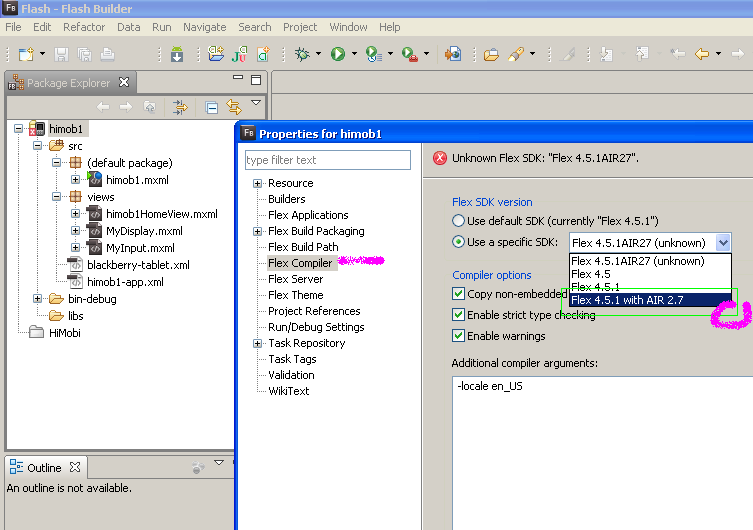The width and height of the screenshot is (753, 530).
Task: Click the Save icon in the toolbar
Action: click(61, 54)
